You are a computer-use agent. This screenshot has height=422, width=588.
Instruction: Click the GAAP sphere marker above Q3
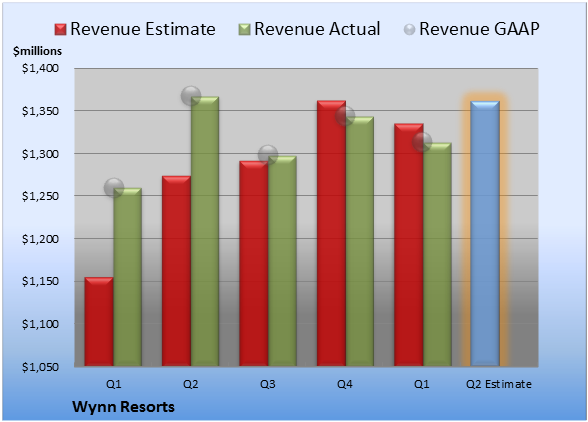pos(268,155)
